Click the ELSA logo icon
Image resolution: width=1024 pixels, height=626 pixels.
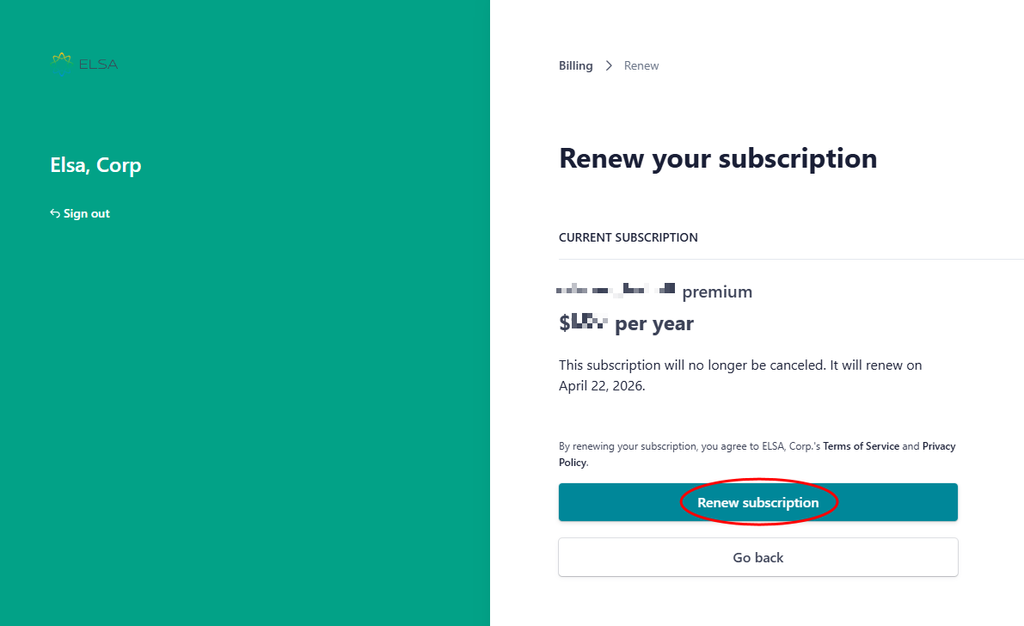tap(62, 63)
